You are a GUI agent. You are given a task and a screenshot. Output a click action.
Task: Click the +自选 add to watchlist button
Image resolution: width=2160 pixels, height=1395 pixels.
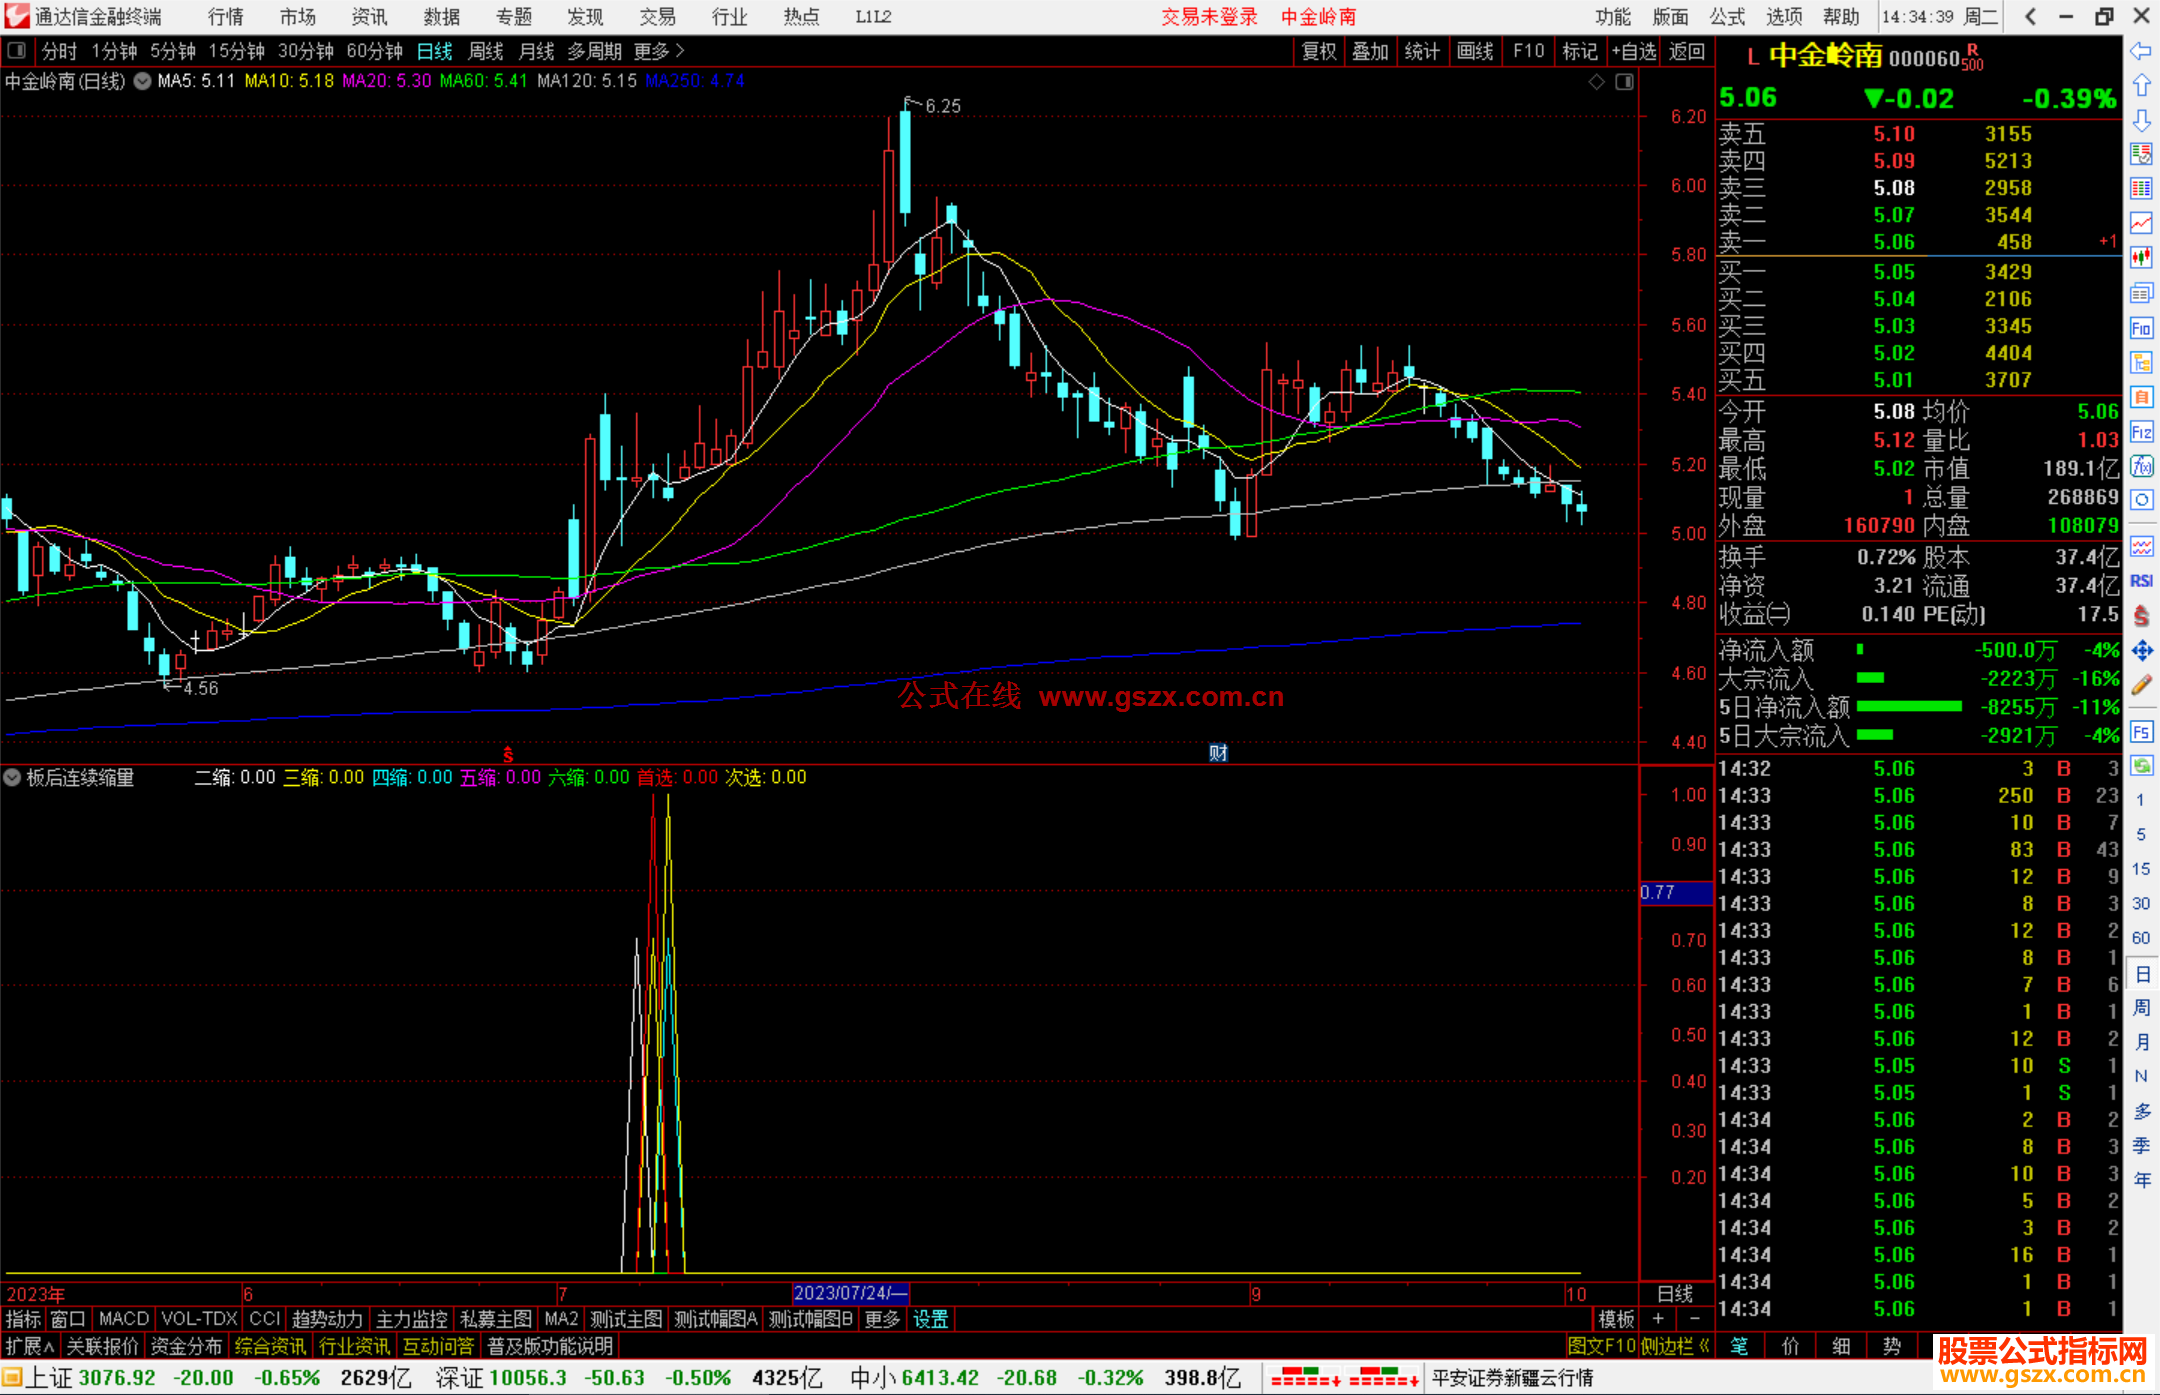click(x=1634, y=51)
